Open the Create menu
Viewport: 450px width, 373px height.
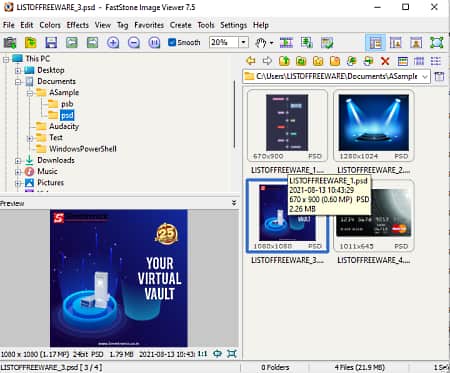181,25
